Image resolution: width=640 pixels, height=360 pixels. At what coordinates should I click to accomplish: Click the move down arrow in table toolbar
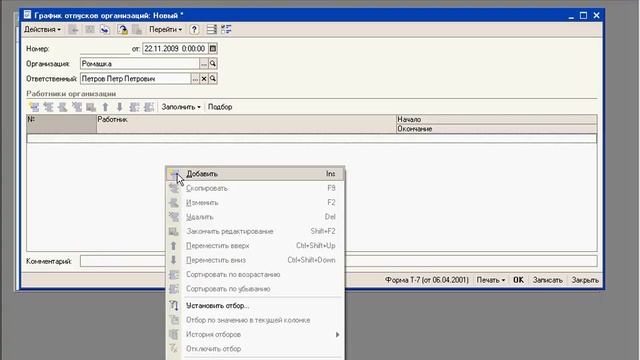click(x=120, y=107)
